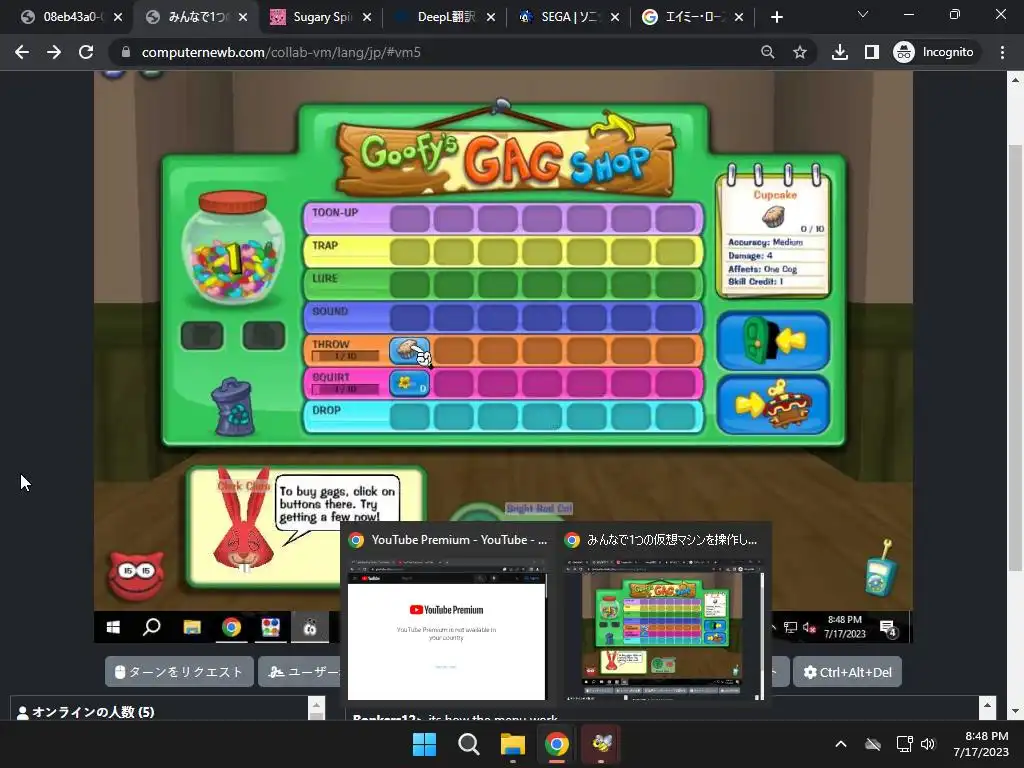Select the Cupcake gag in the Throw row

click(409, 351)
